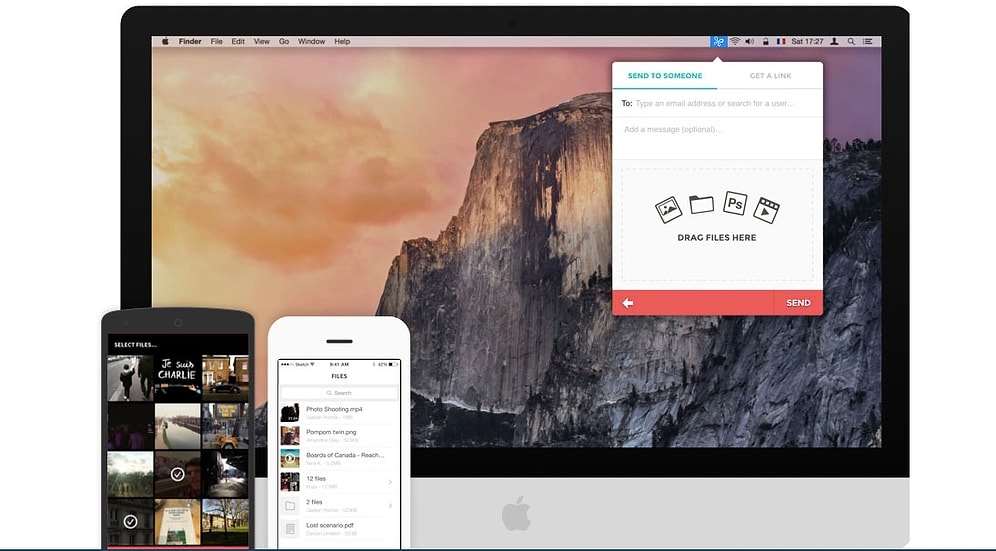The width and height of the screenshot is (996, 551).
Task: Click the folder icon in drop zone
Action: pos(702,204)
